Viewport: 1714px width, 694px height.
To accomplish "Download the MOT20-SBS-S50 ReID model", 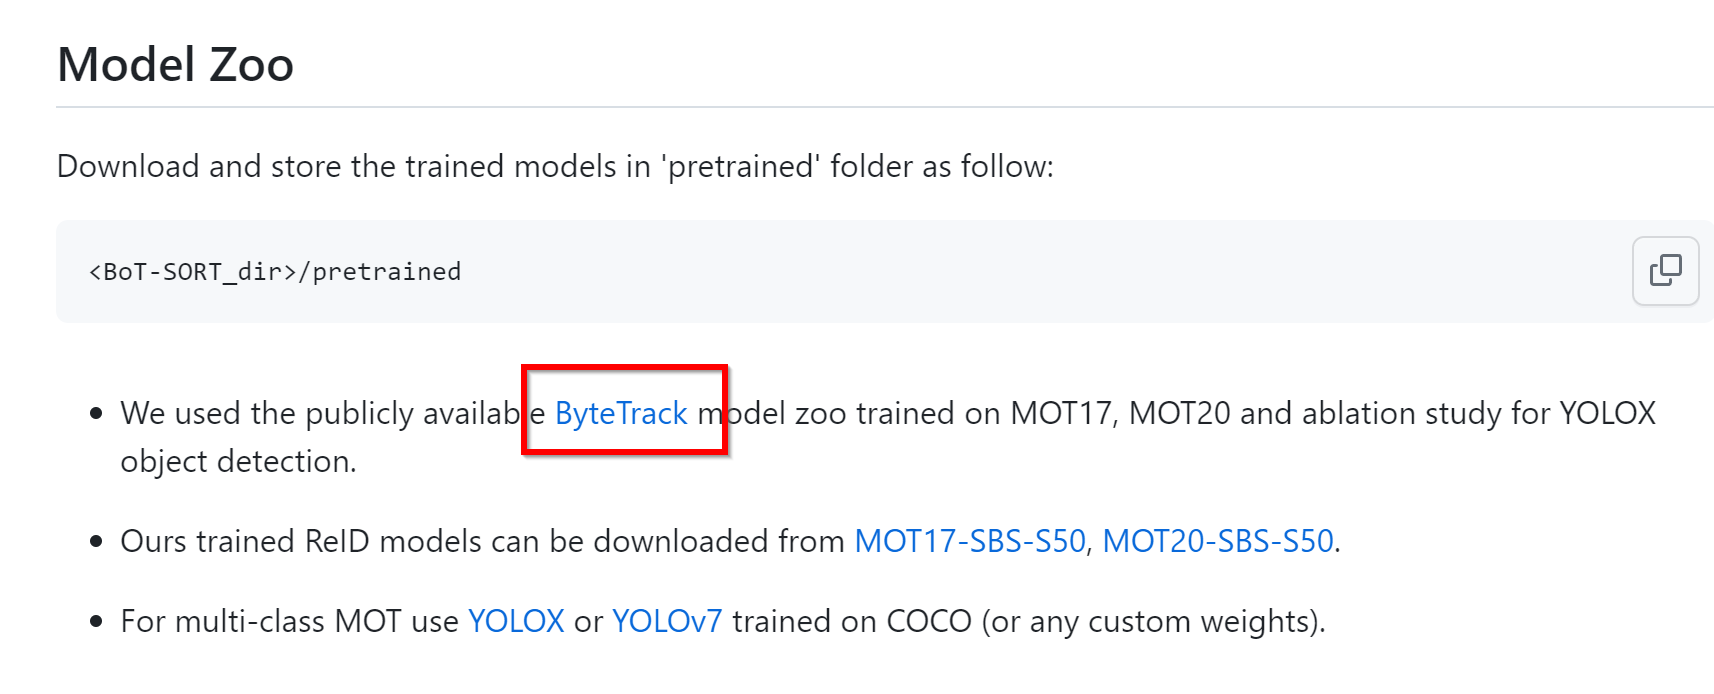I will tap(1218, 541).
